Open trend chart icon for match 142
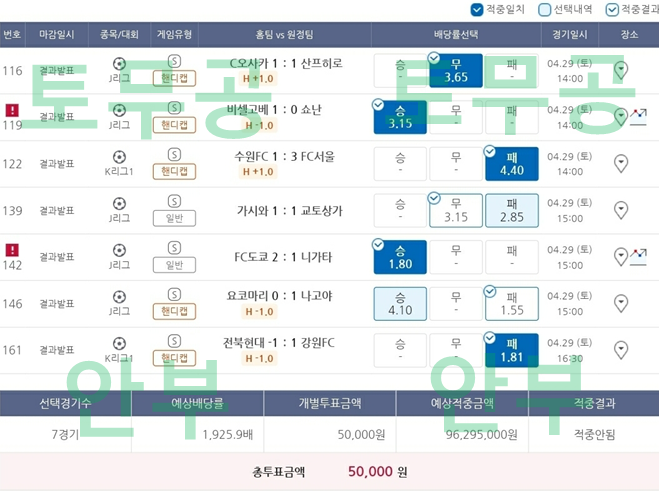Screen dimensions: 659x491 tap(638, 257)
